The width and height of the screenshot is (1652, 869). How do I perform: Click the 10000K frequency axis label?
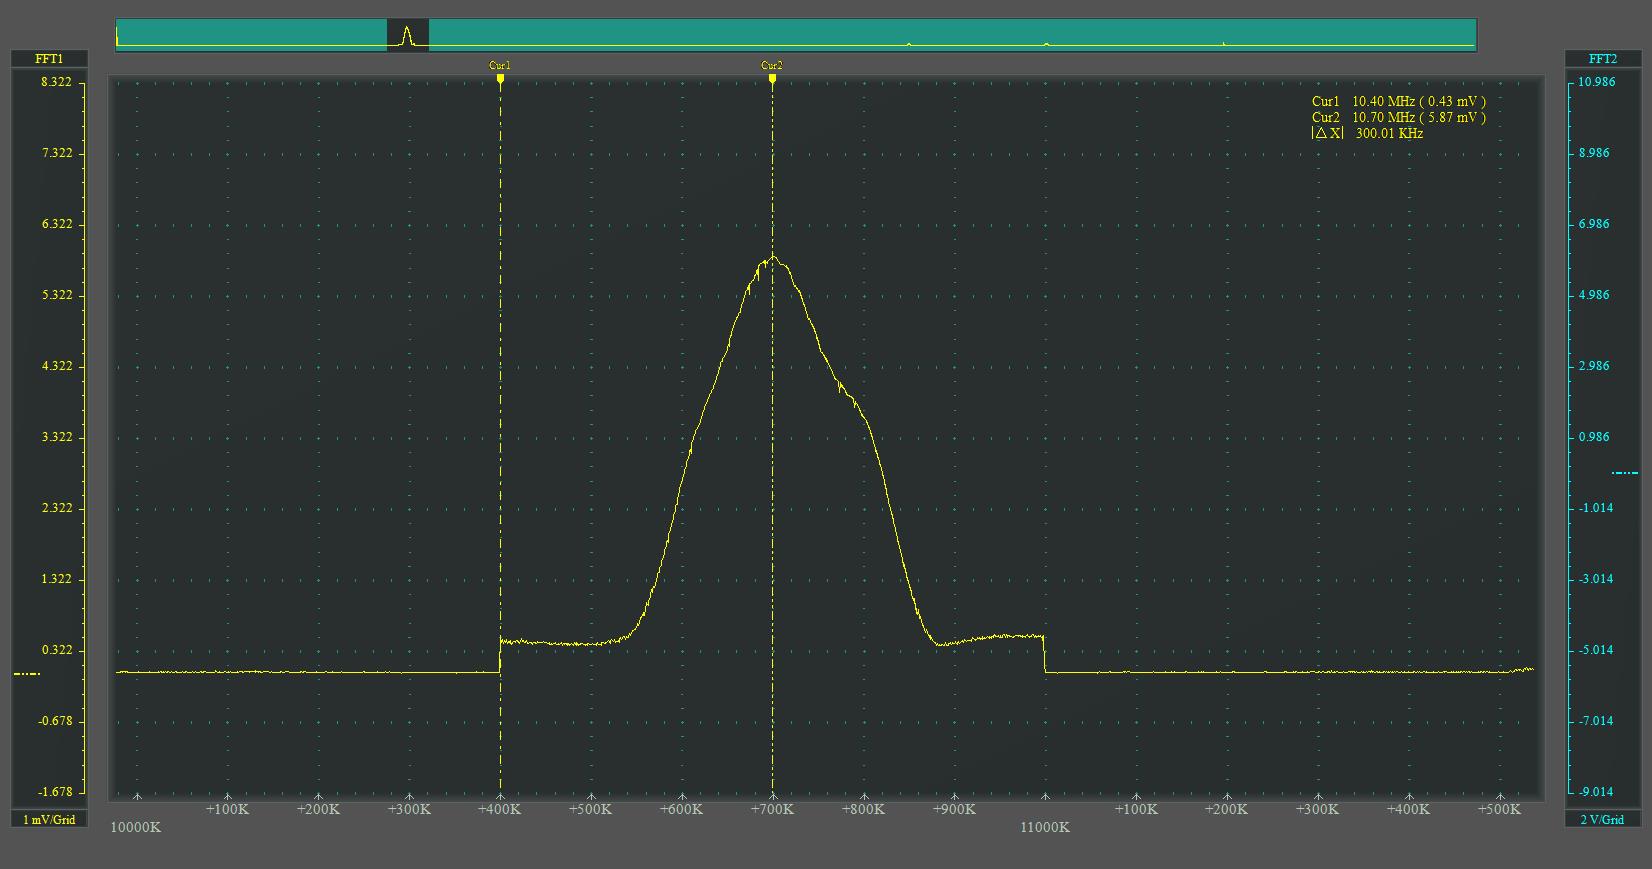tap(135, 827)
